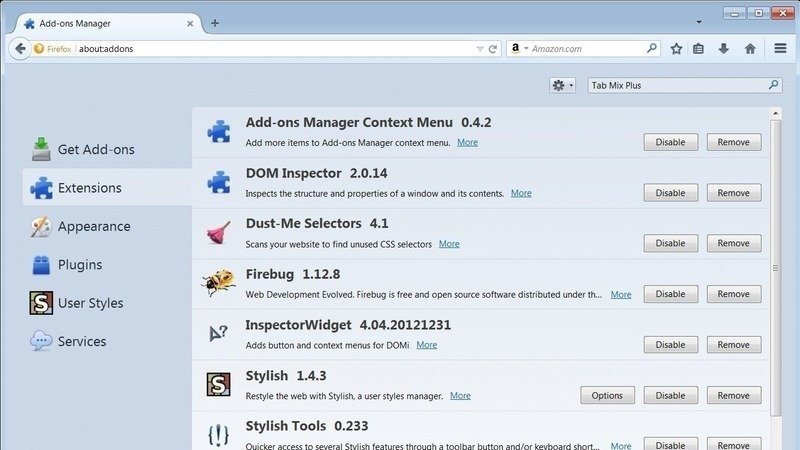800x450 pixels.
Task: Bookmark this page with the star icon
Action: tap(677, 49)
